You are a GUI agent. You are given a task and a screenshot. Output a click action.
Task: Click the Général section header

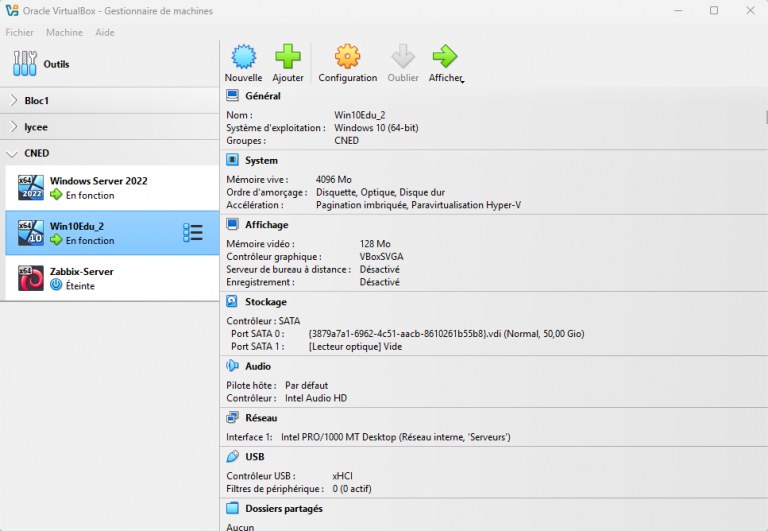[262, 96]
